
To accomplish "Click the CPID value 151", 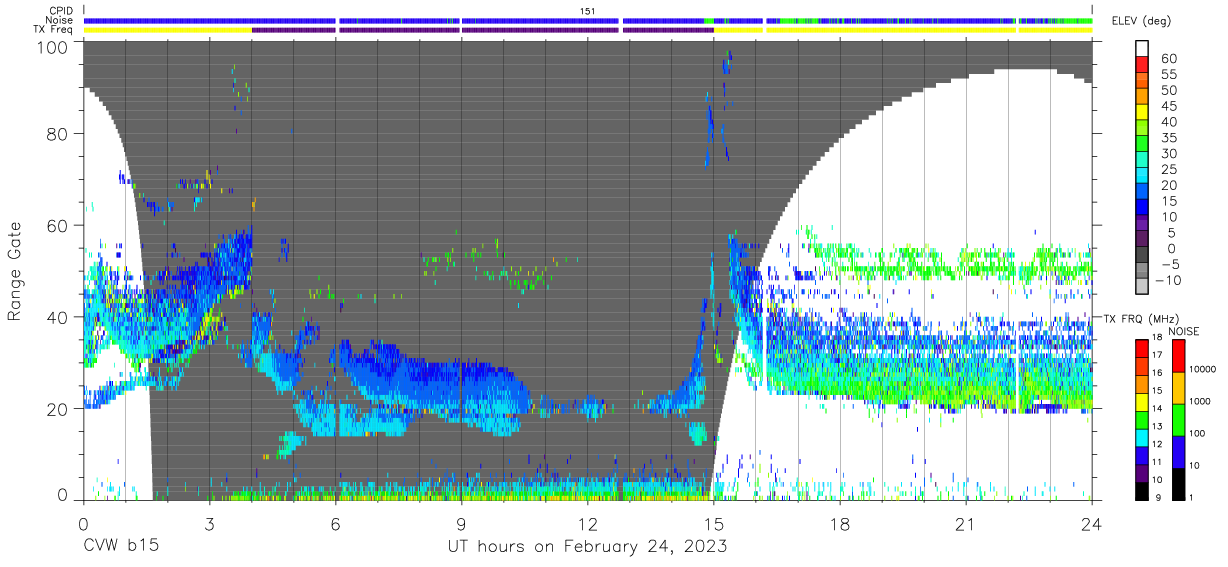I will pos(588,11).
